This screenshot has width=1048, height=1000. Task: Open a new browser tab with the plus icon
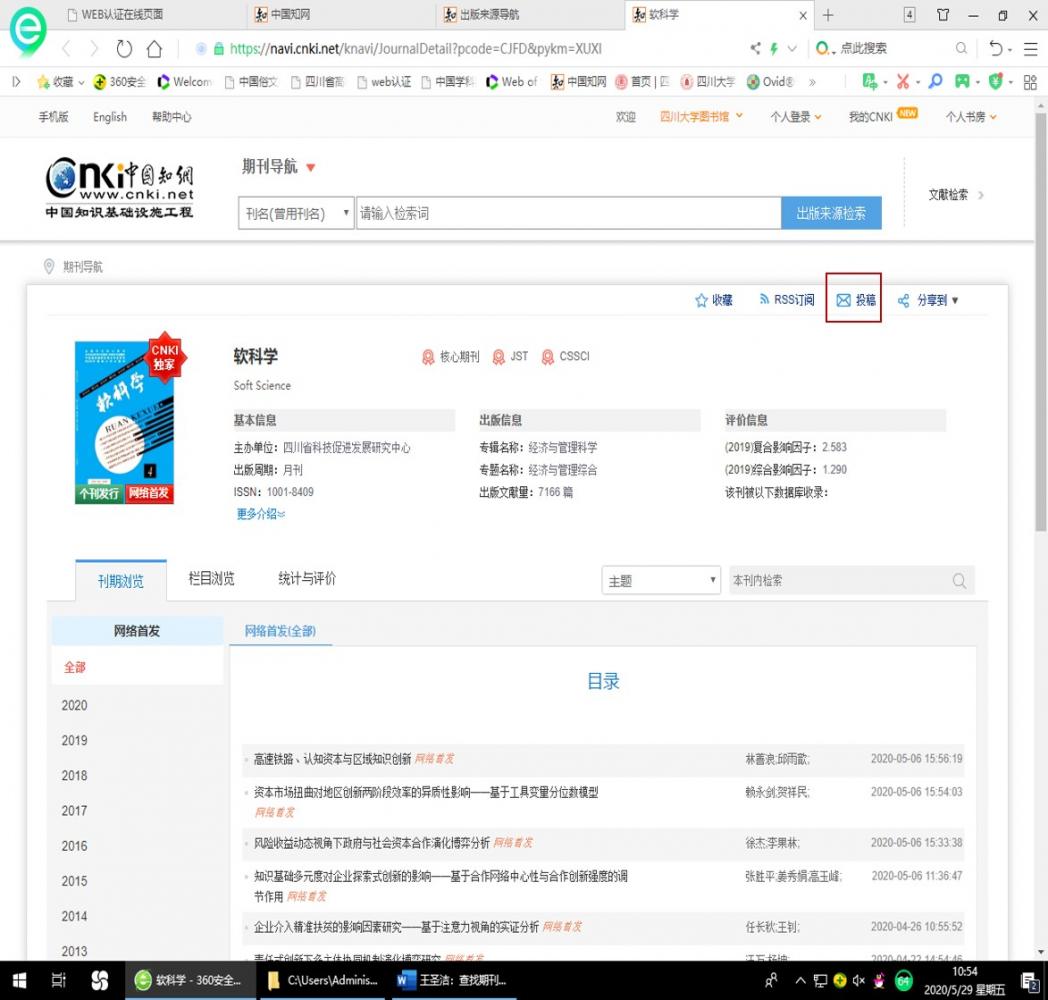828,15
